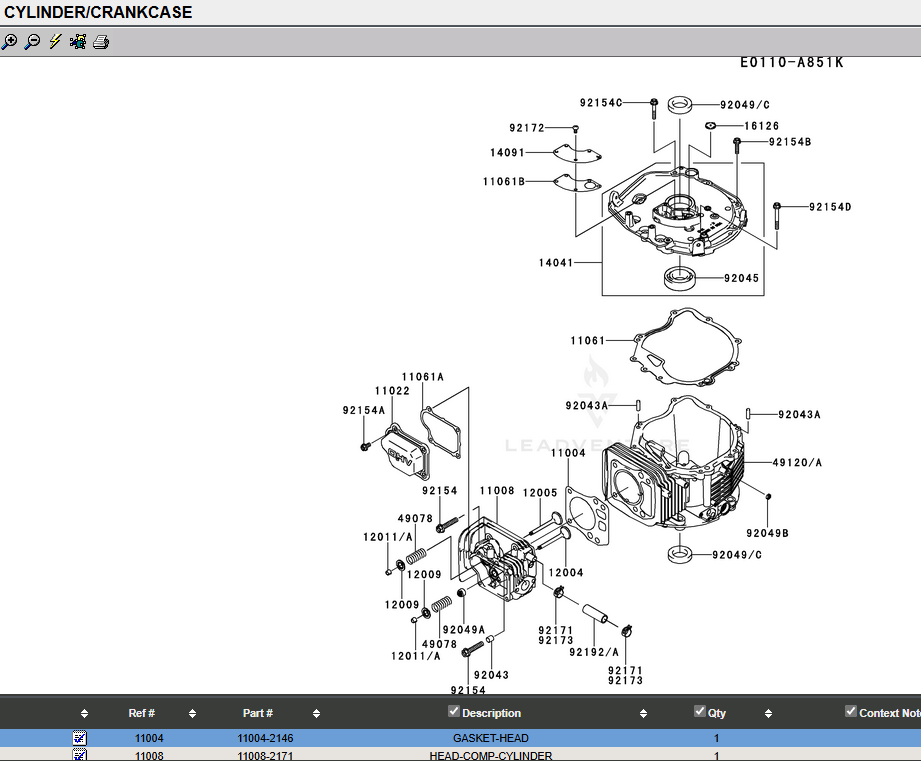Click callout 11022 in the diagram
Viewport: 921px width, 761px height.
[392, 391]
